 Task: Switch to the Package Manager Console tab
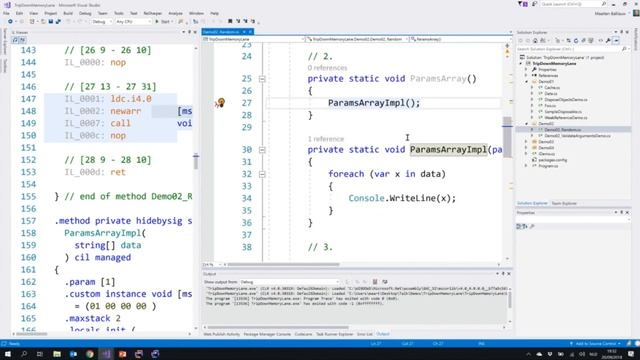(267, 334)
